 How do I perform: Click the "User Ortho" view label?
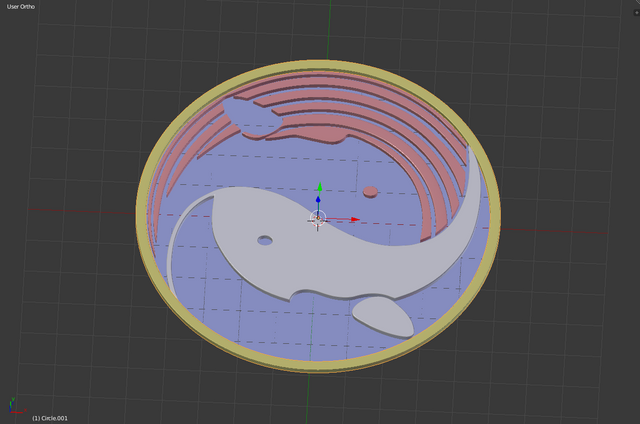pos(21,7)
